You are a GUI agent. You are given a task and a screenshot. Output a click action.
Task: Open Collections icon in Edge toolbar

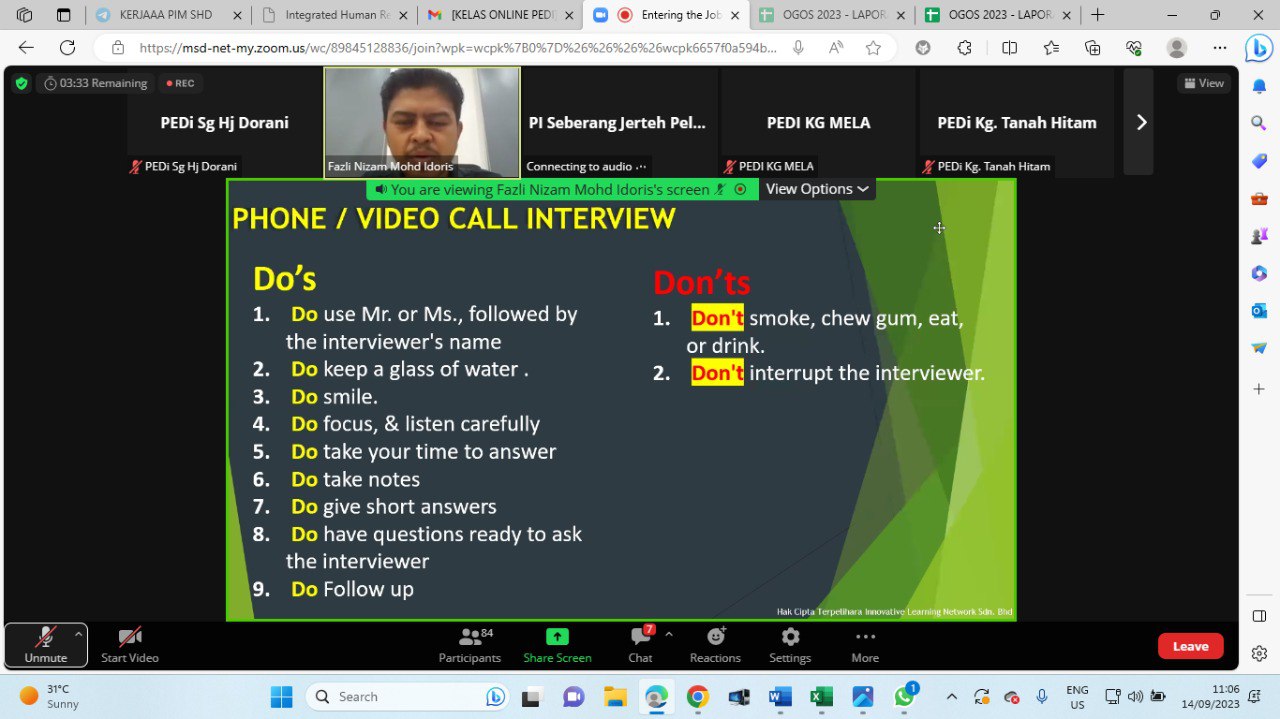[1093, 48]
